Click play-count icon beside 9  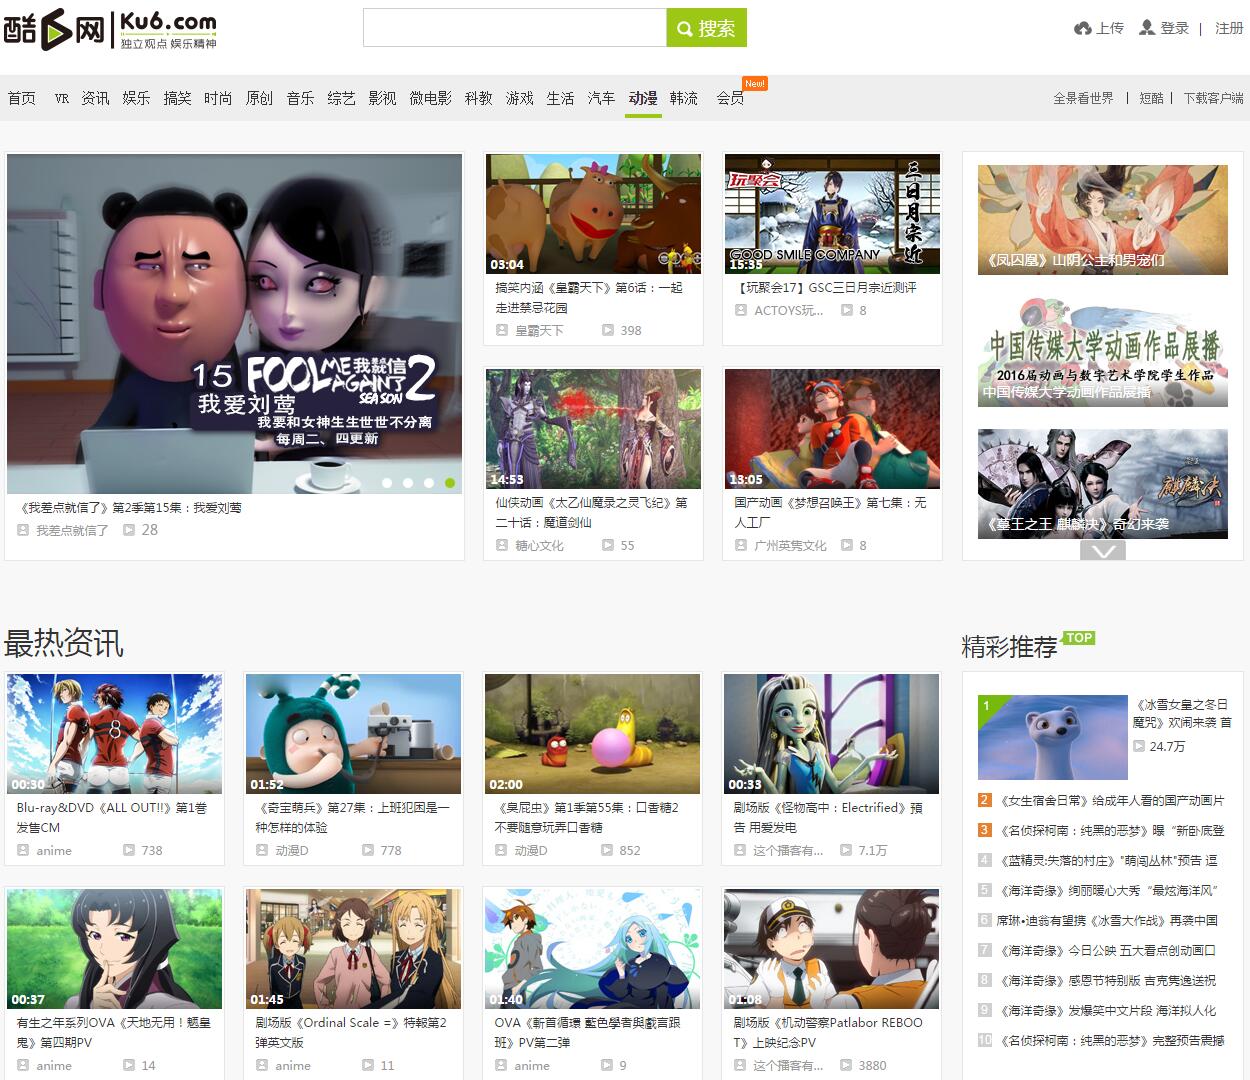[x=607, y=1065]
